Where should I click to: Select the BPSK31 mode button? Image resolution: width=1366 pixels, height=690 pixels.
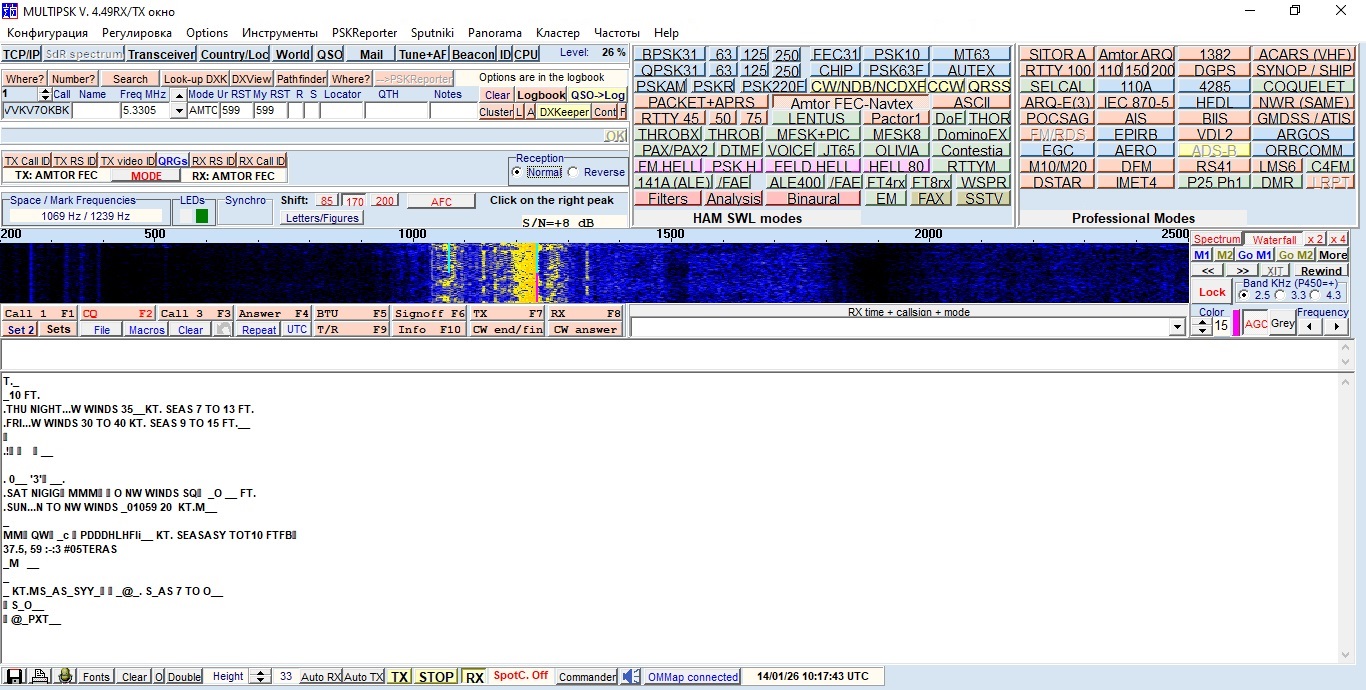coord(670,54)
